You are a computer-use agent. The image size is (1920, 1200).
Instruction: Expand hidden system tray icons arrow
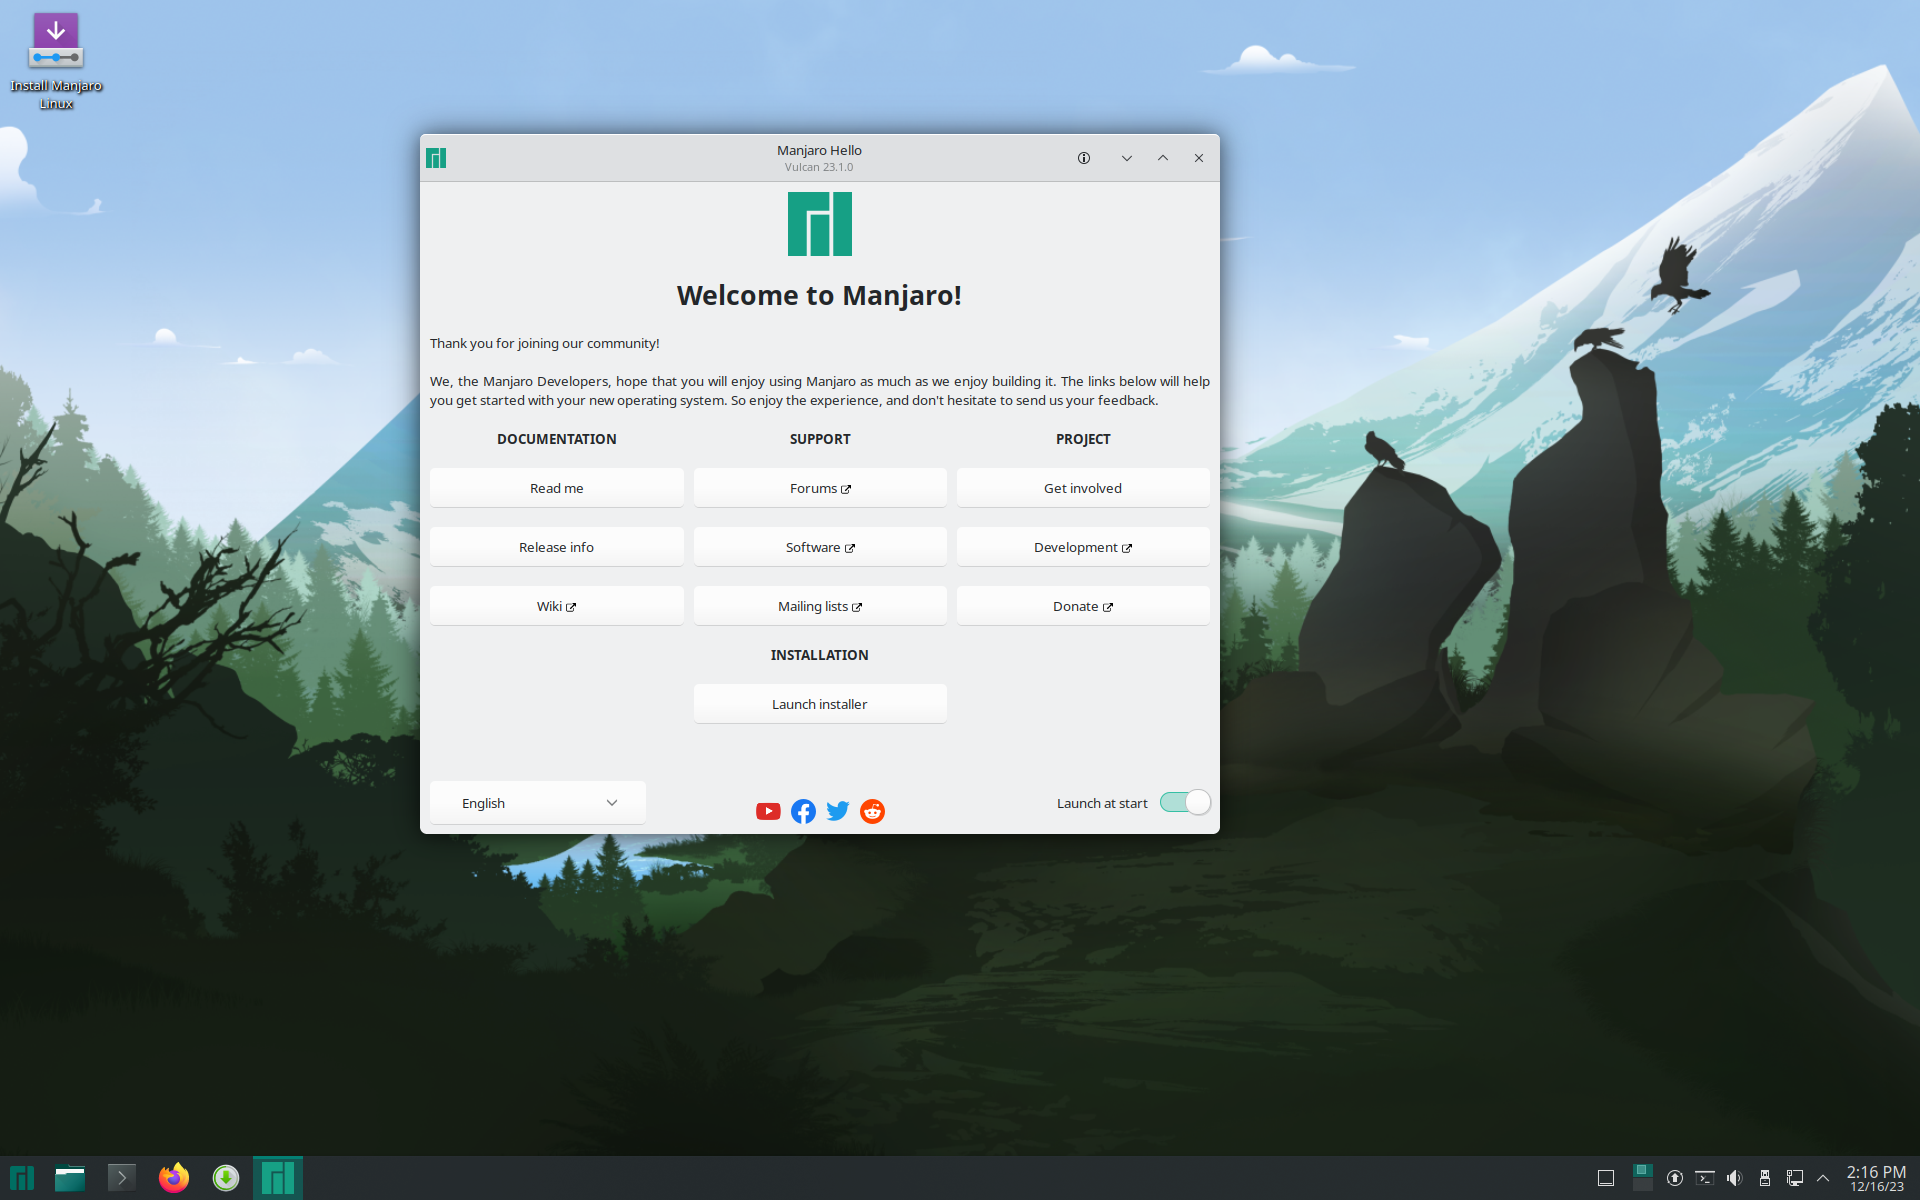[1823, 1178]
